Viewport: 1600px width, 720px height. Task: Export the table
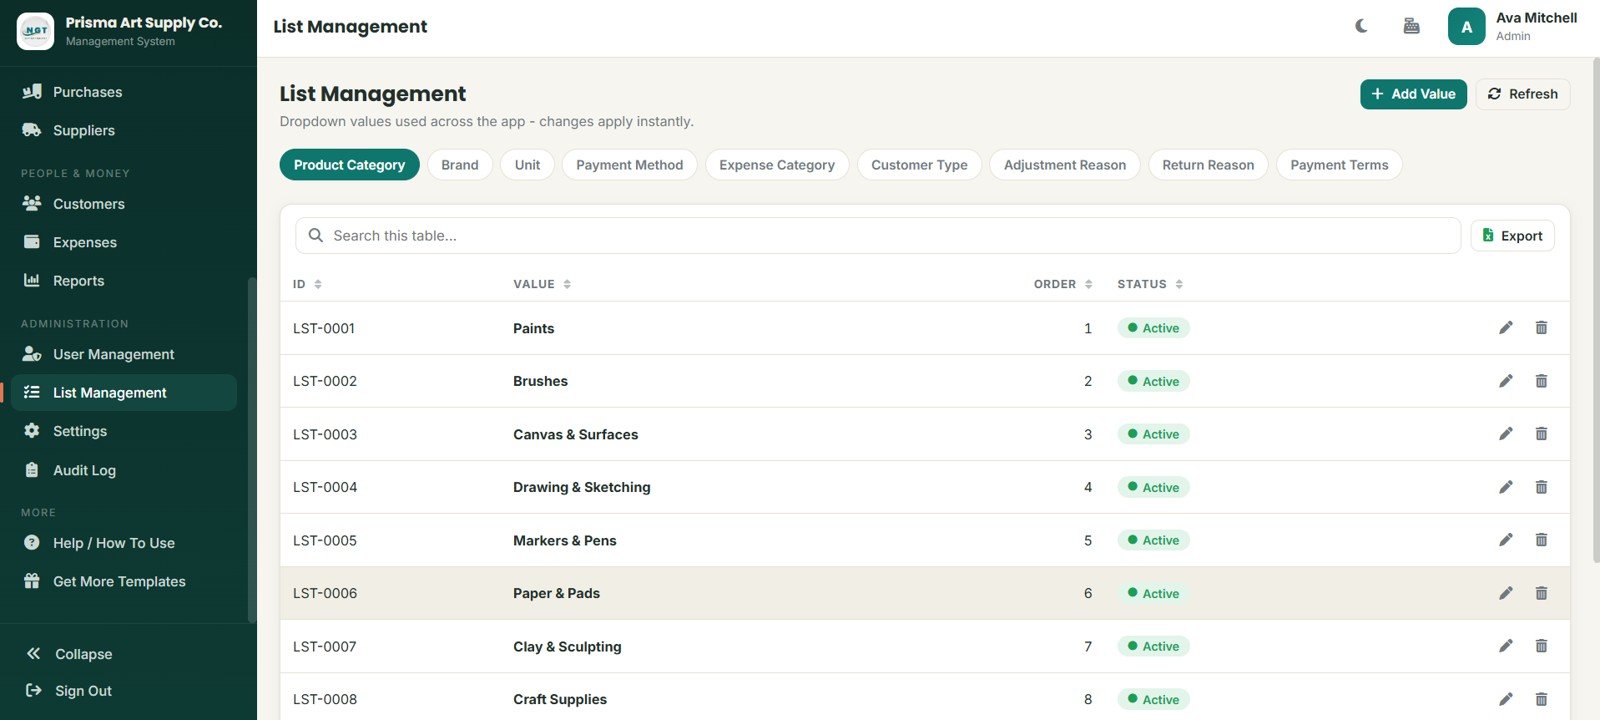pyautogui.click(x=1512, y=236)
